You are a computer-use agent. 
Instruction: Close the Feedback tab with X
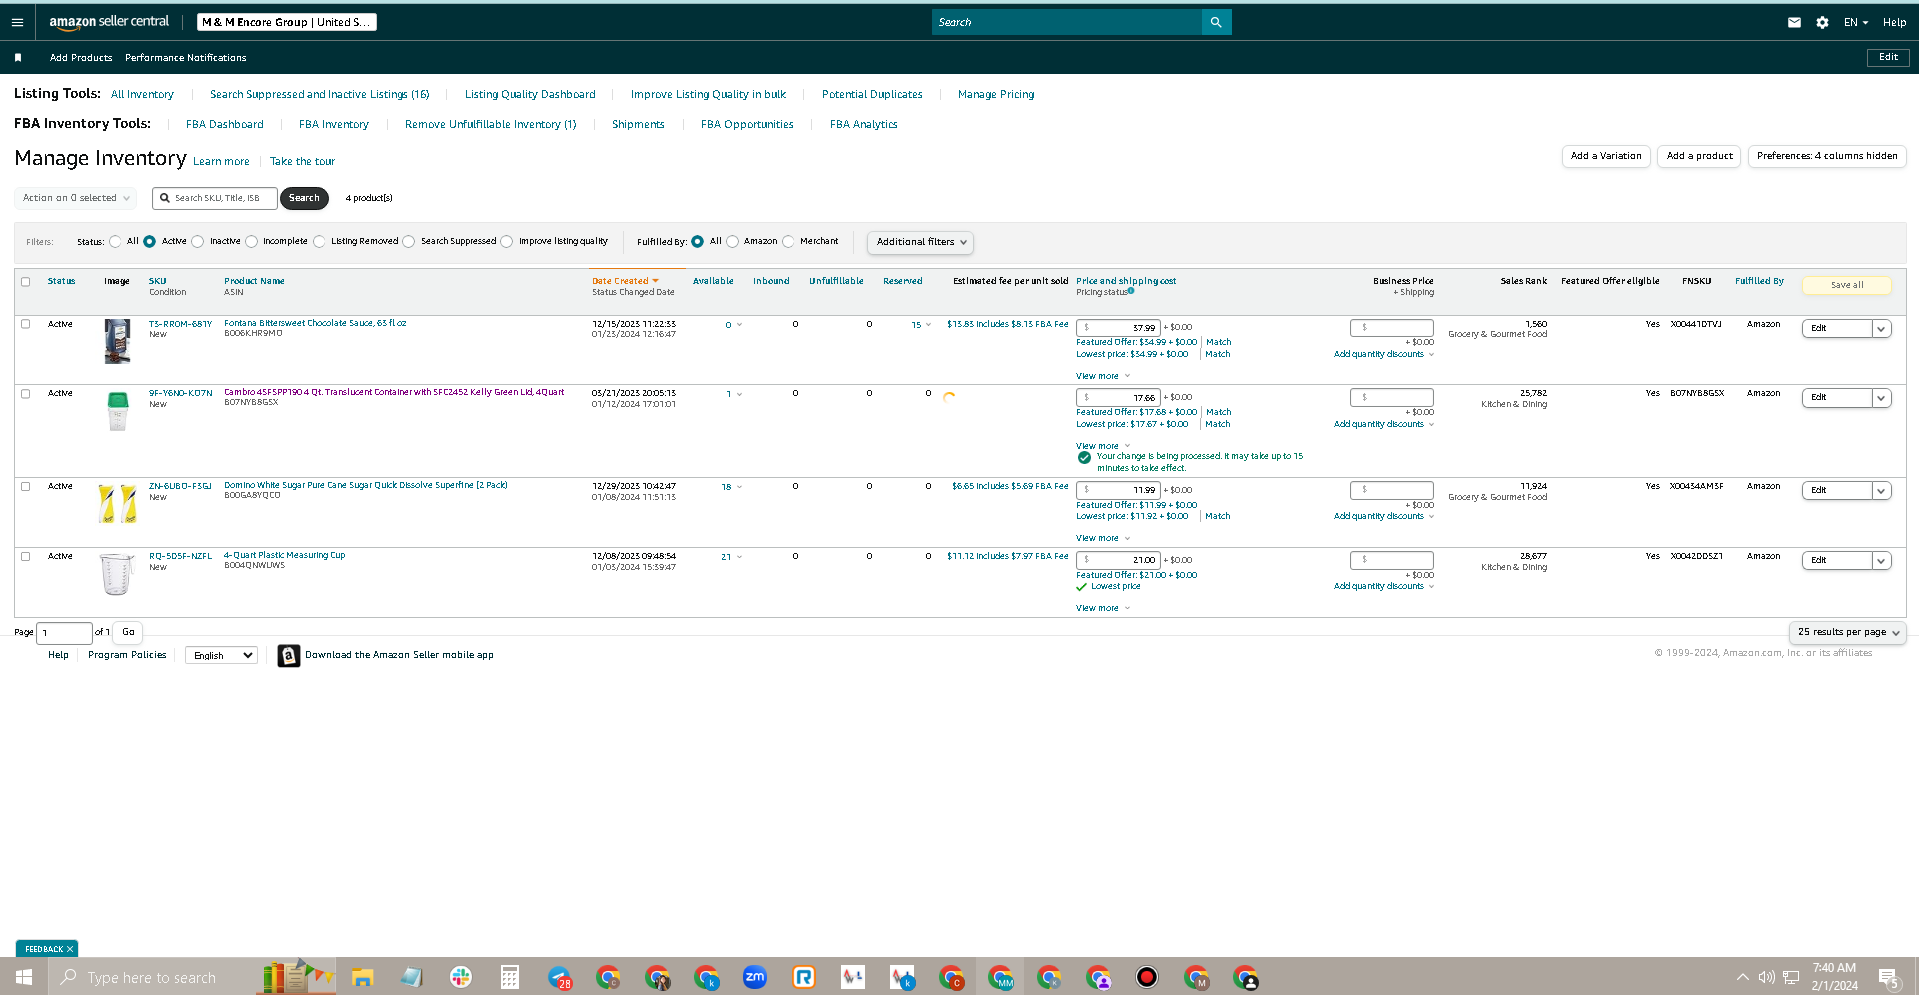tap(70, 949)
